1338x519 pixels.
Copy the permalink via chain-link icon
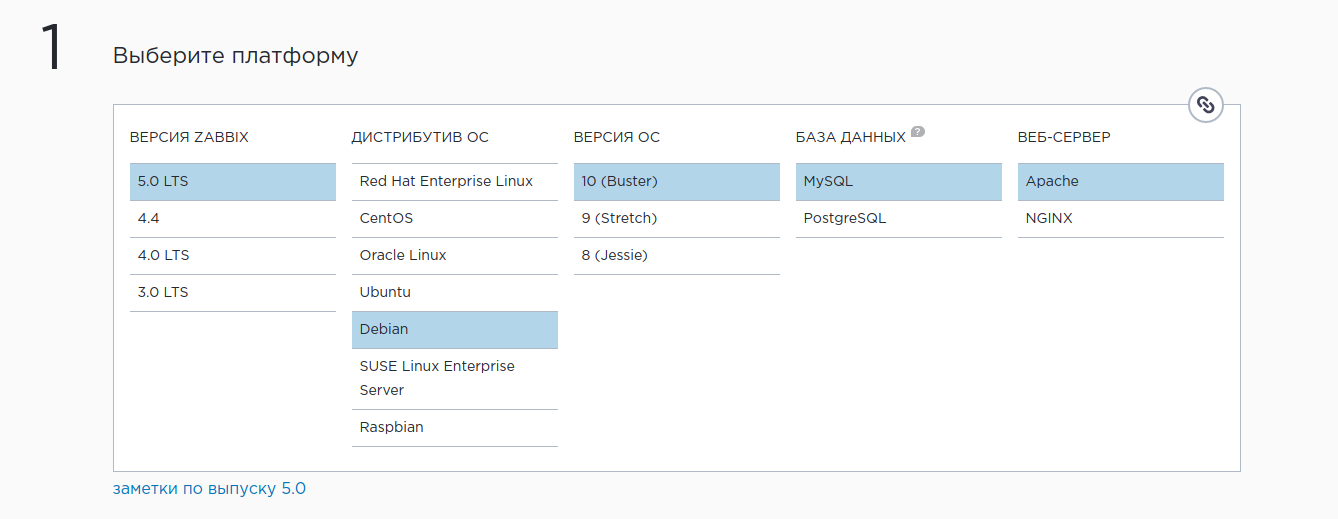point(1206,104)
